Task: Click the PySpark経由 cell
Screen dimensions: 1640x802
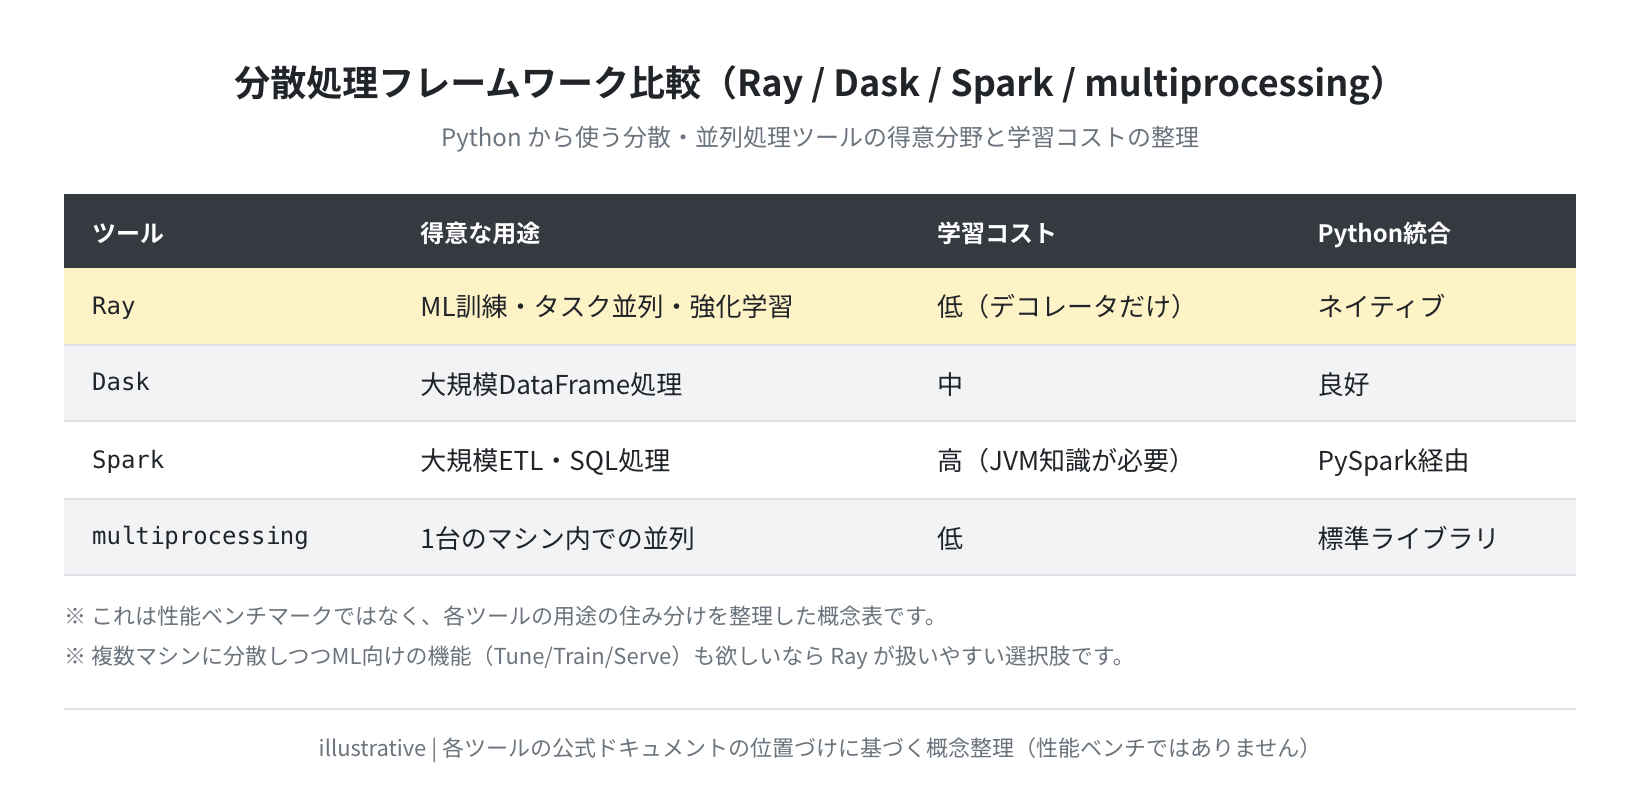Action: point(1393,461)
